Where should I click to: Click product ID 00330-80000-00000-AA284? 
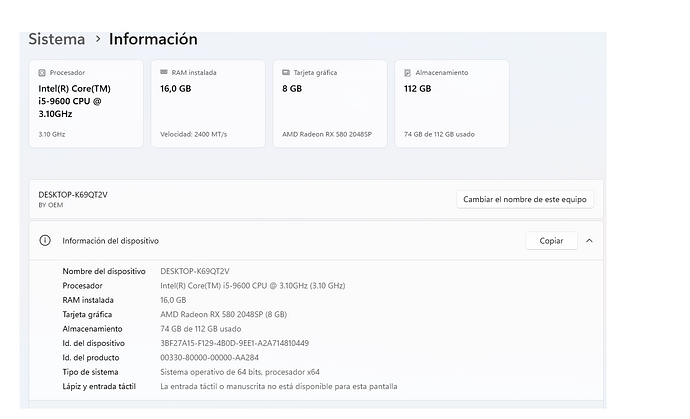(x=209, y=357)
